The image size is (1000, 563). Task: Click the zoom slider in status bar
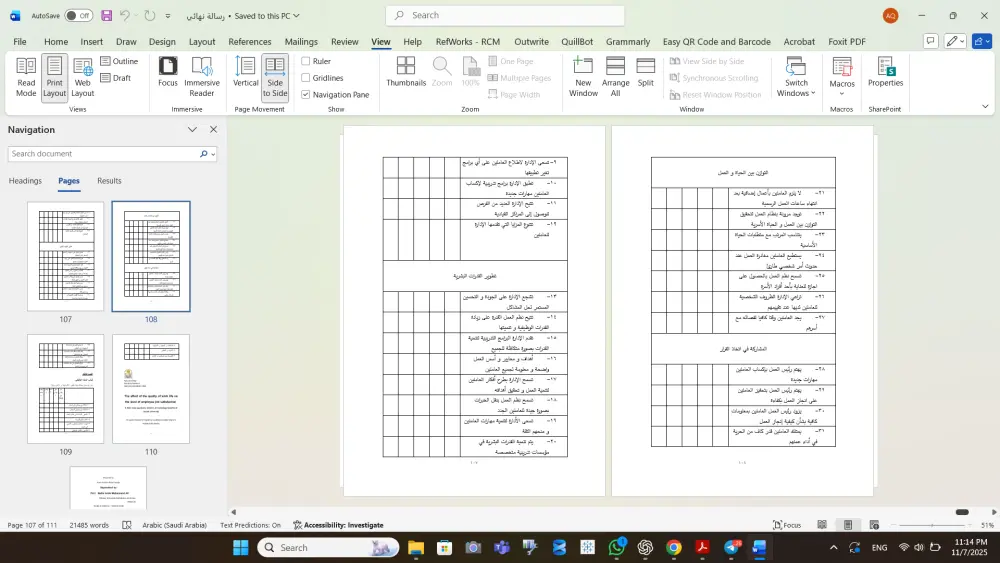[x=932, y=525]
